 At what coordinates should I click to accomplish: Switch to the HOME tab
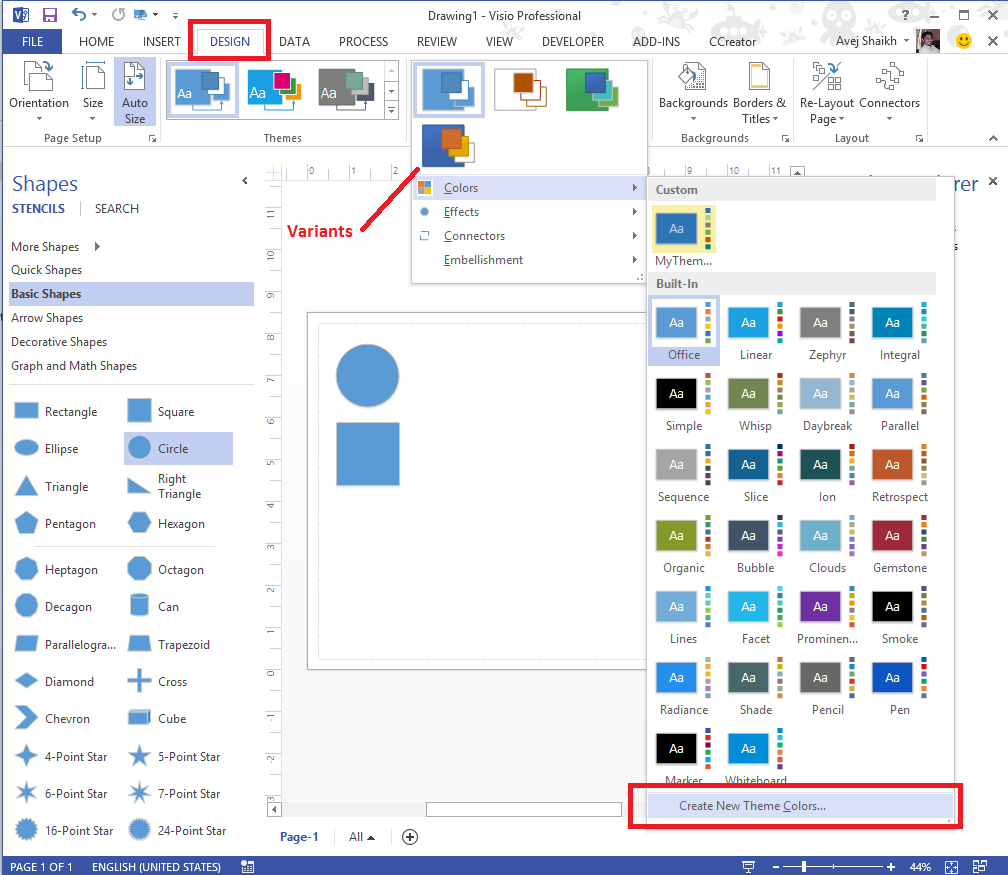[96, 42]
